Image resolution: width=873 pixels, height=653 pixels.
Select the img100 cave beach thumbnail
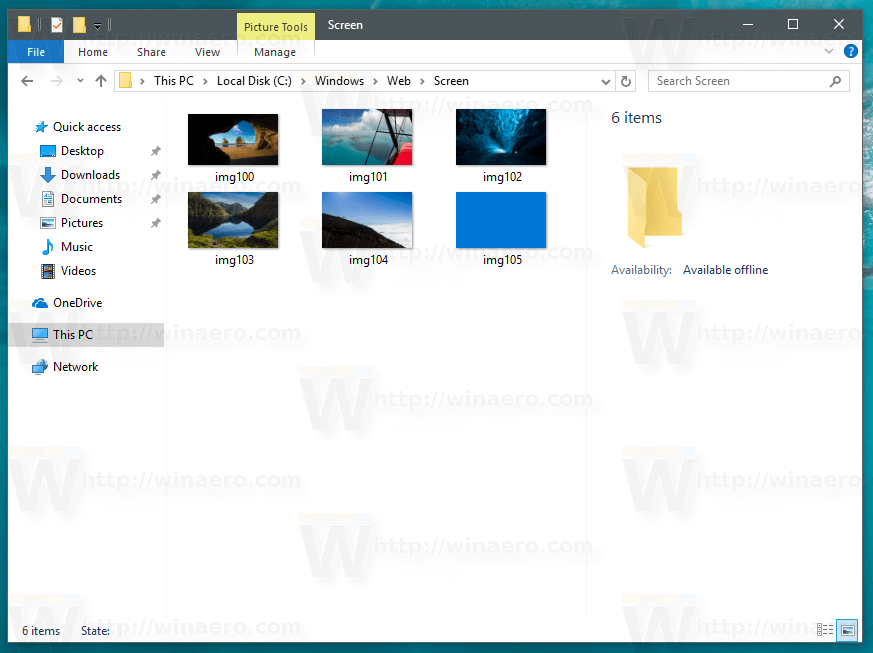(233, 140)
